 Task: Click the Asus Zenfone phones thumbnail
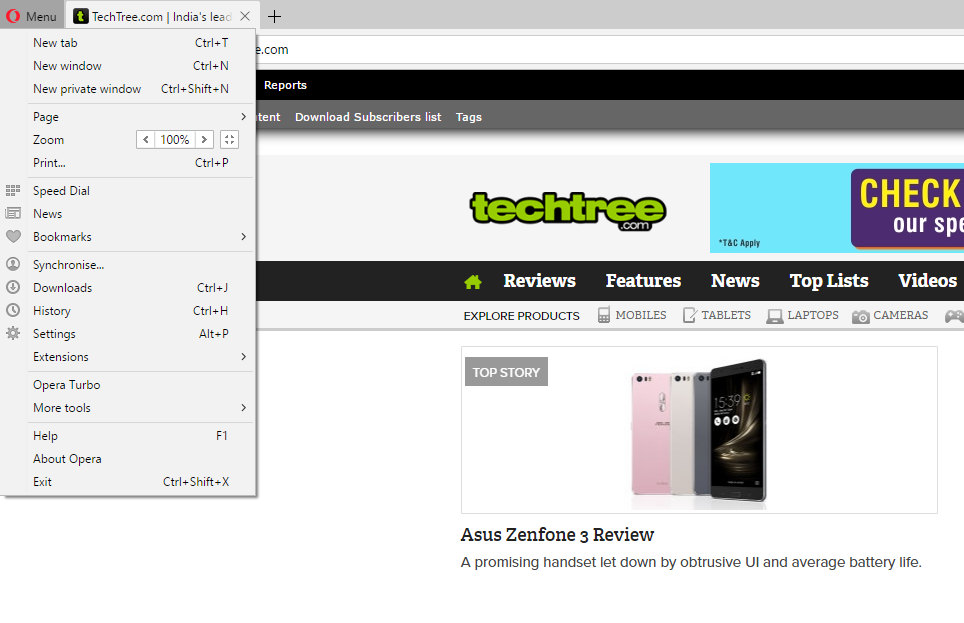tap(699, 430)
